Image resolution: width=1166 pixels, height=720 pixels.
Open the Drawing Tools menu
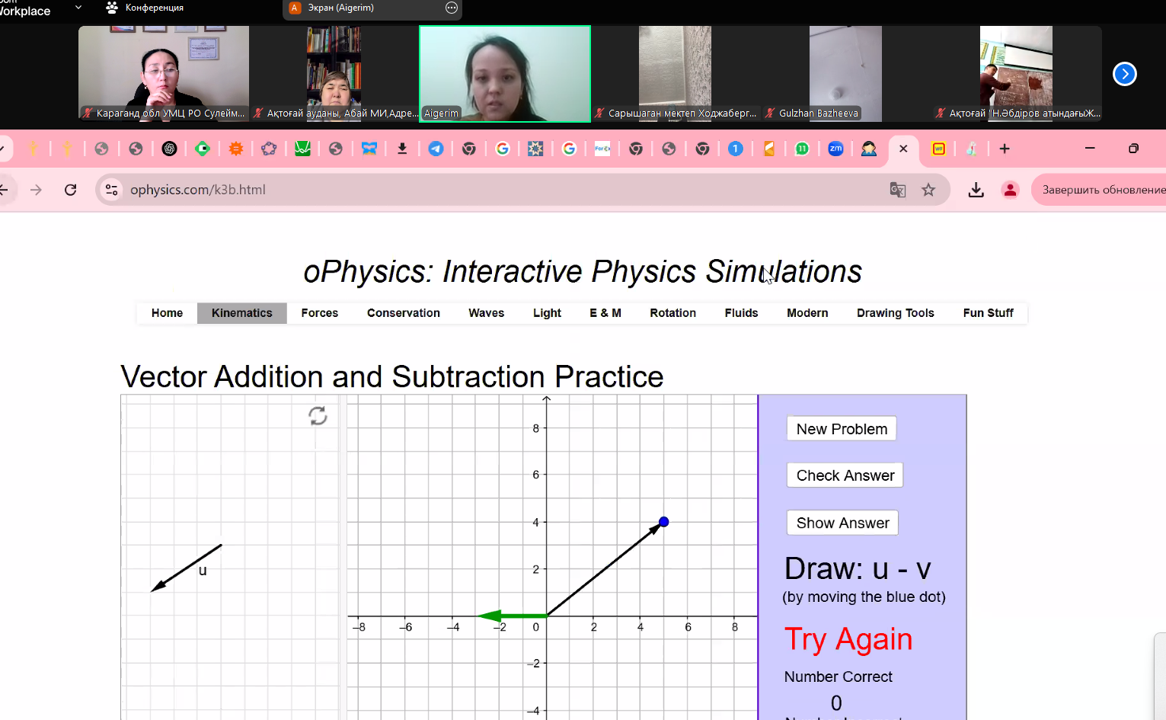coord(895,313)
